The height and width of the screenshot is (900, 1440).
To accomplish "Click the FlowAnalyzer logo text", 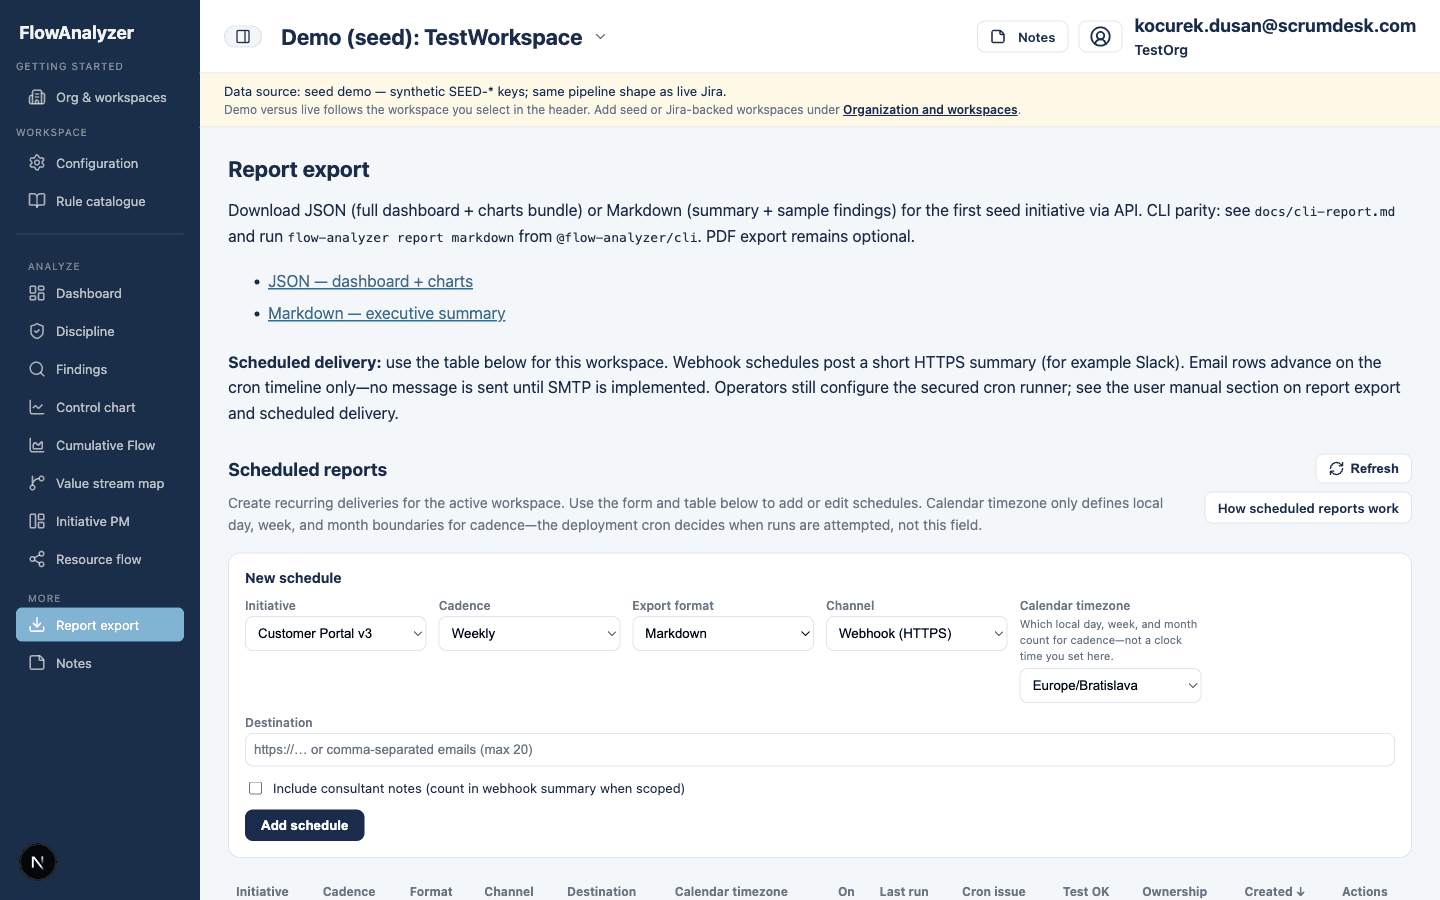I will [77, 33].
